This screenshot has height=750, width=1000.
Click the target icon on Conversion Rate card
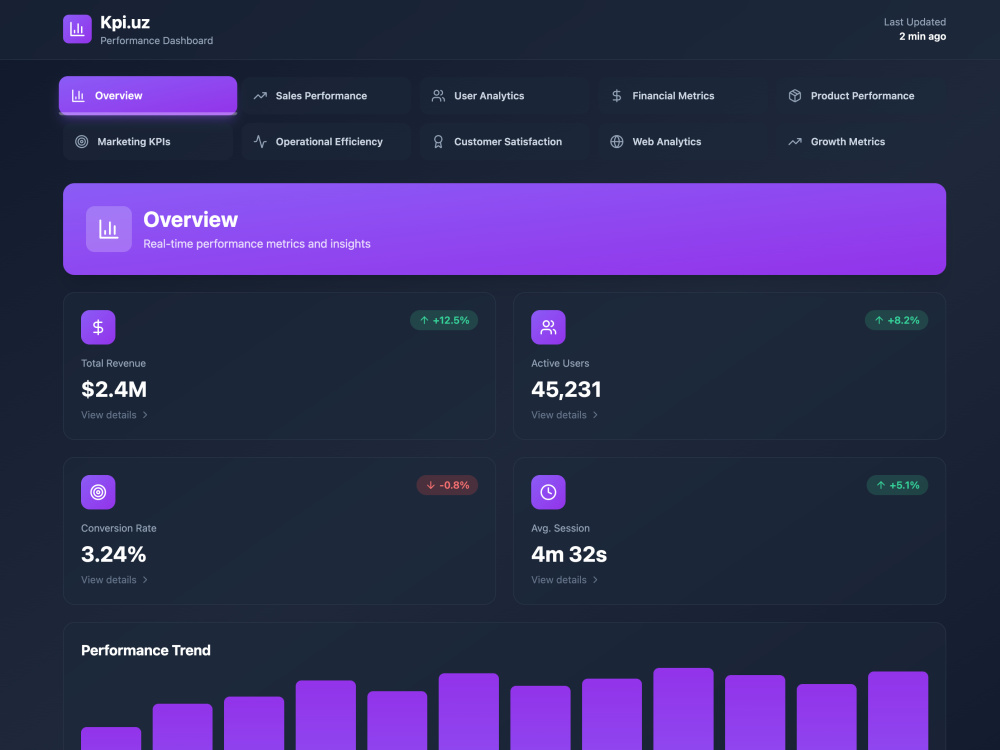click(98, 492)
